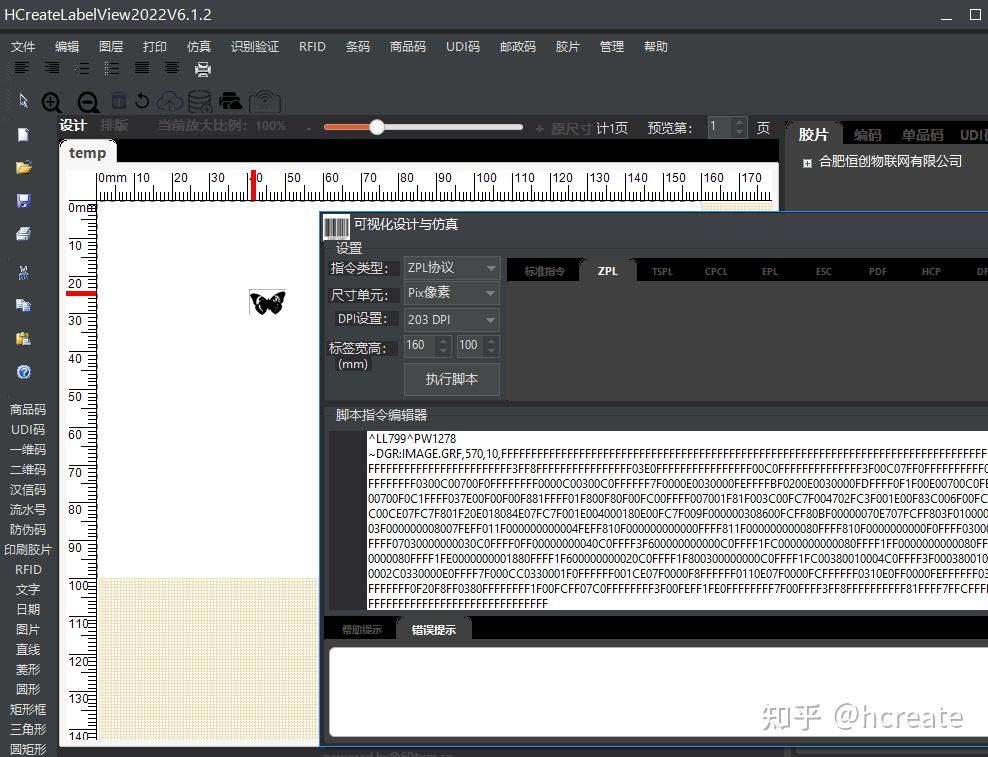988x757 pixels.
Task: Click the trash delete icon
Action: click(x=118, y=100)
